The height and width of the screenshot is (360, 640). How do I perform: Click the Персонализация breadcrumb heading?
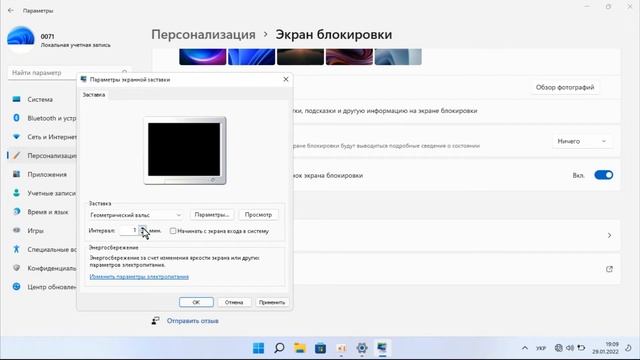(x=204, y=35)
